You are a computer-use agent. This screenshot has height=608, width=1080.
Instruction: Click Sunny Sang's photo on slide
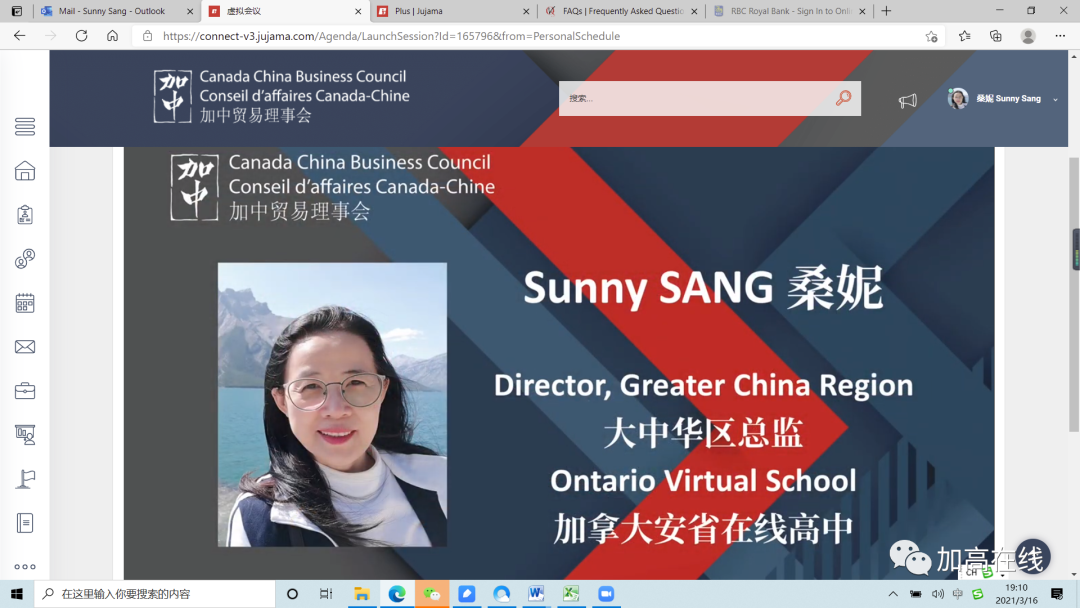[332, 405]
